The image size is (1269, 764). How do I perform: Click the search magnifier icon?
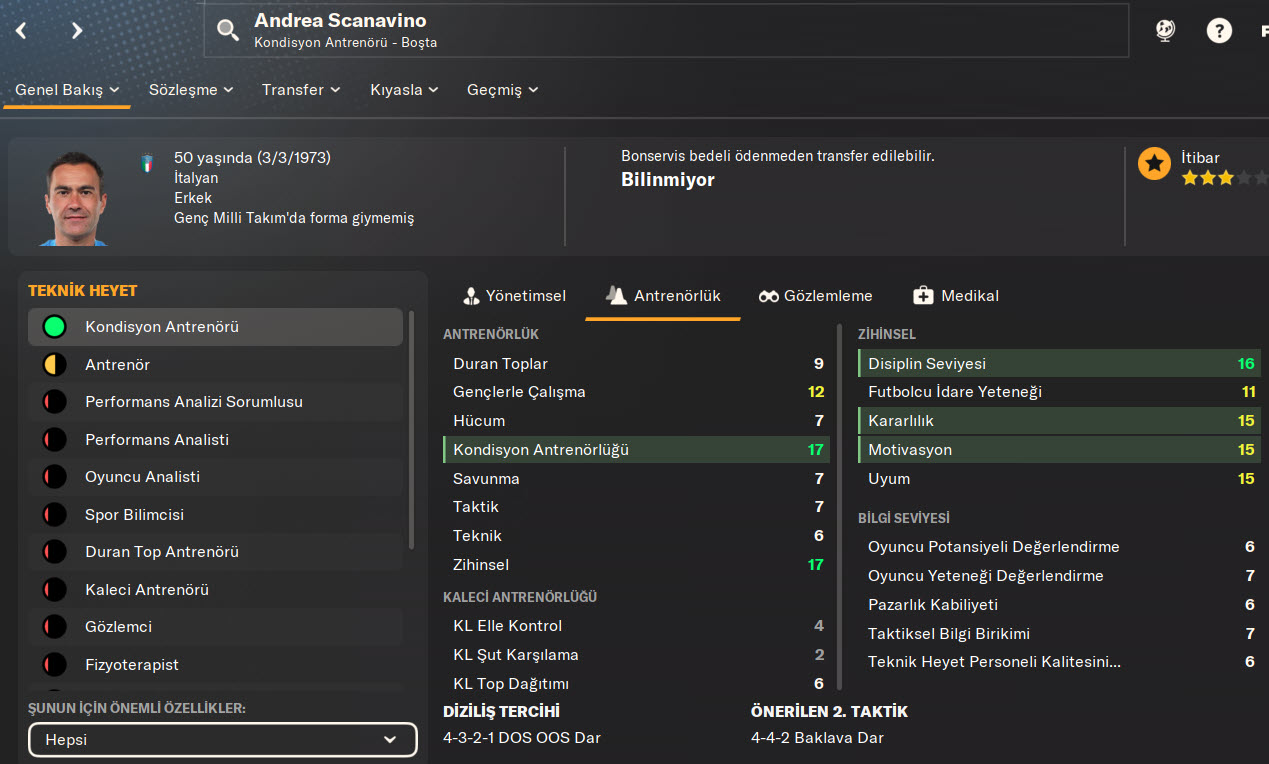pos(228,30)
